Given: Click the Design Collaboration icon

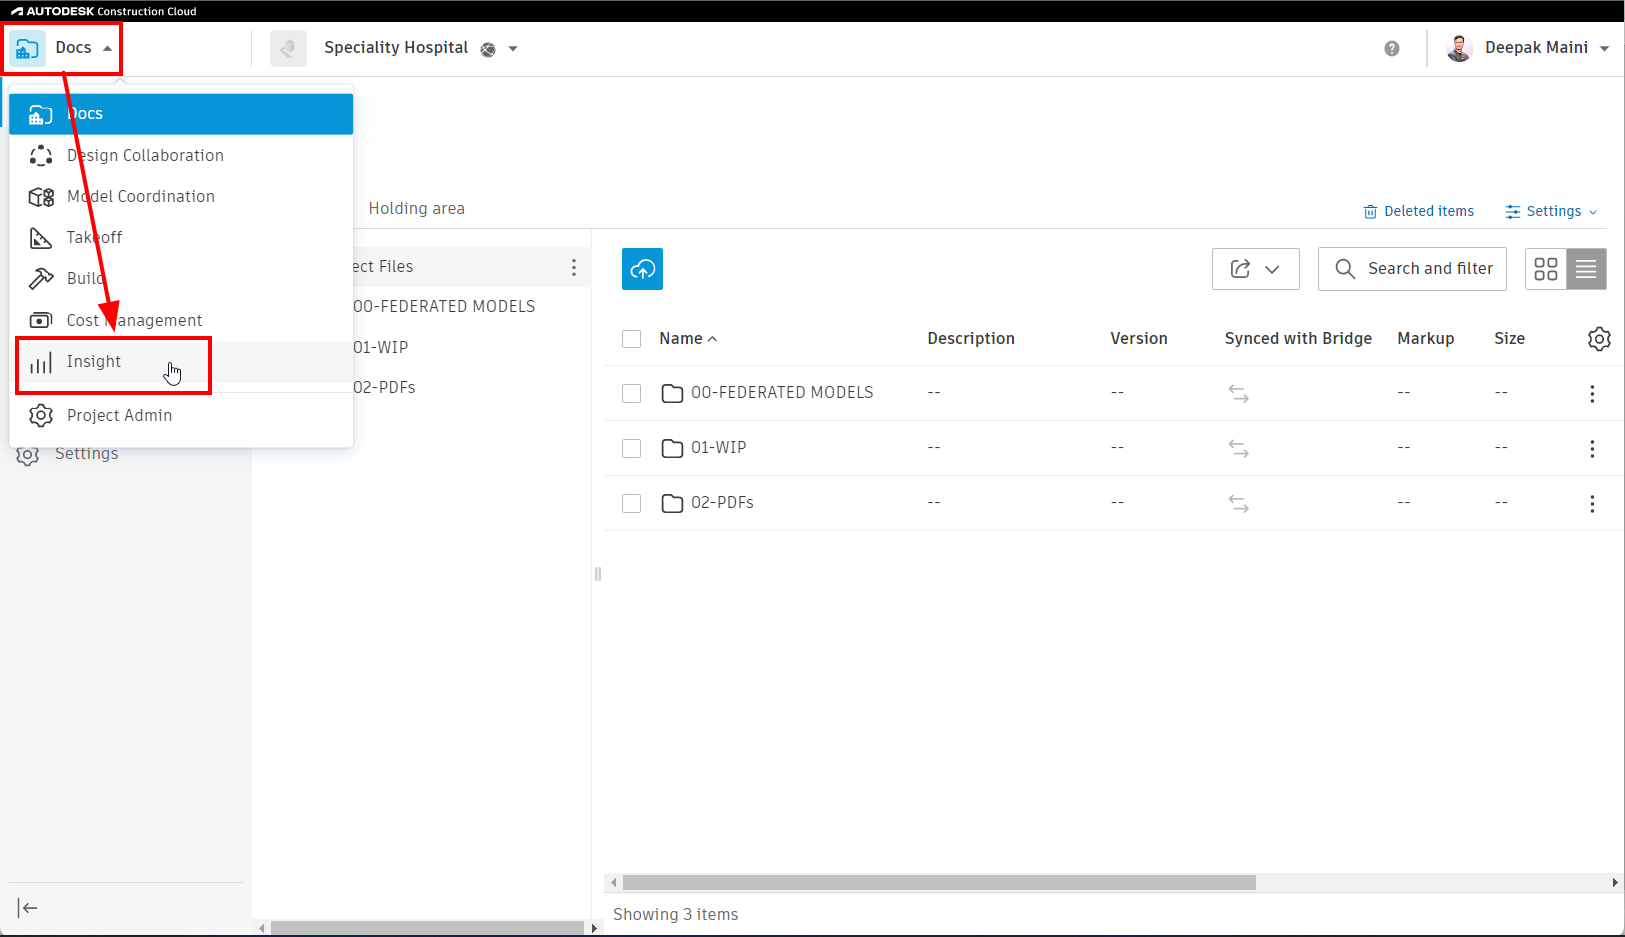Looking at the screenshot, I should click(41, 155).
